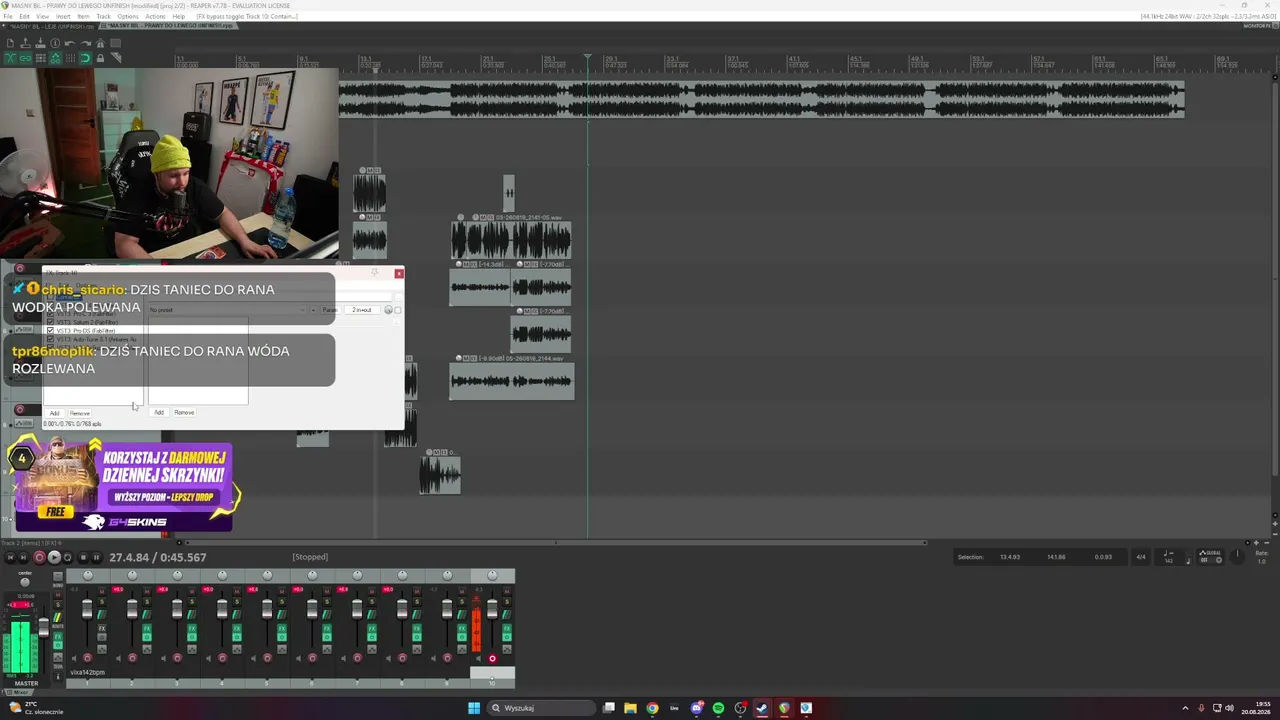Click the Remove button under the FX list
Image resolution: width=1280 pixels, height=720 pixels.
(80, 413)
